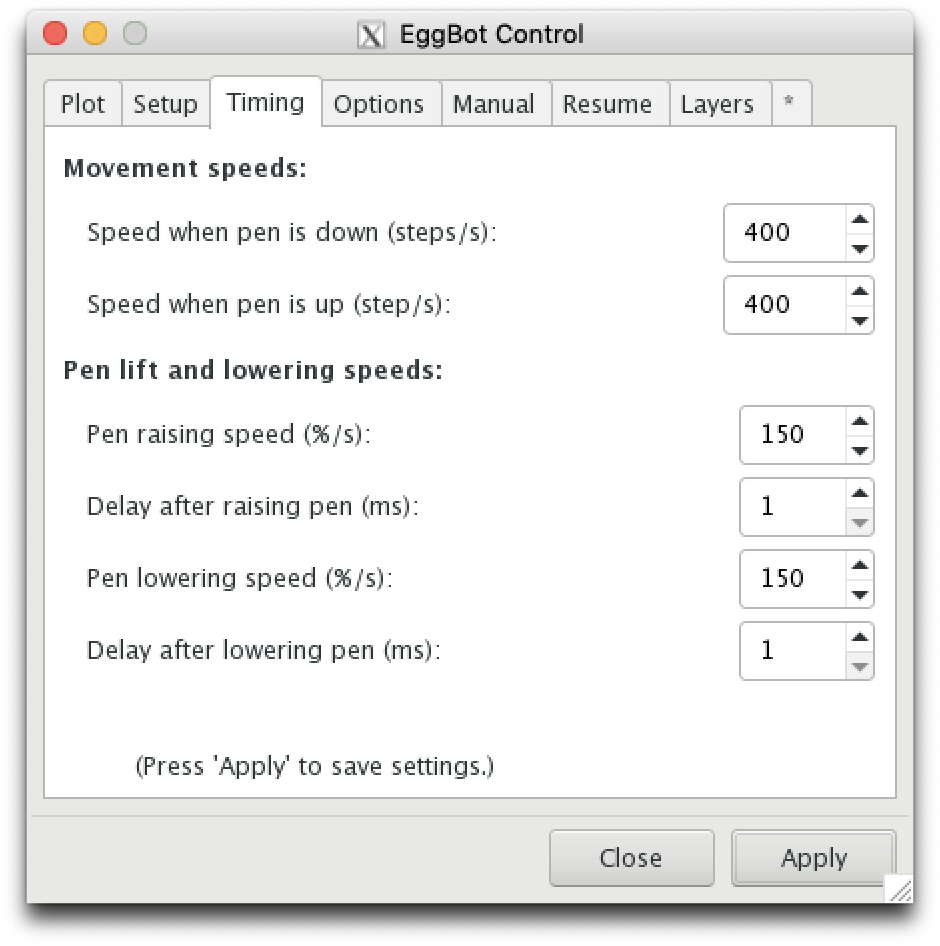Click the Close button
This screenshot has height=946, width=940.
[631, 858]
